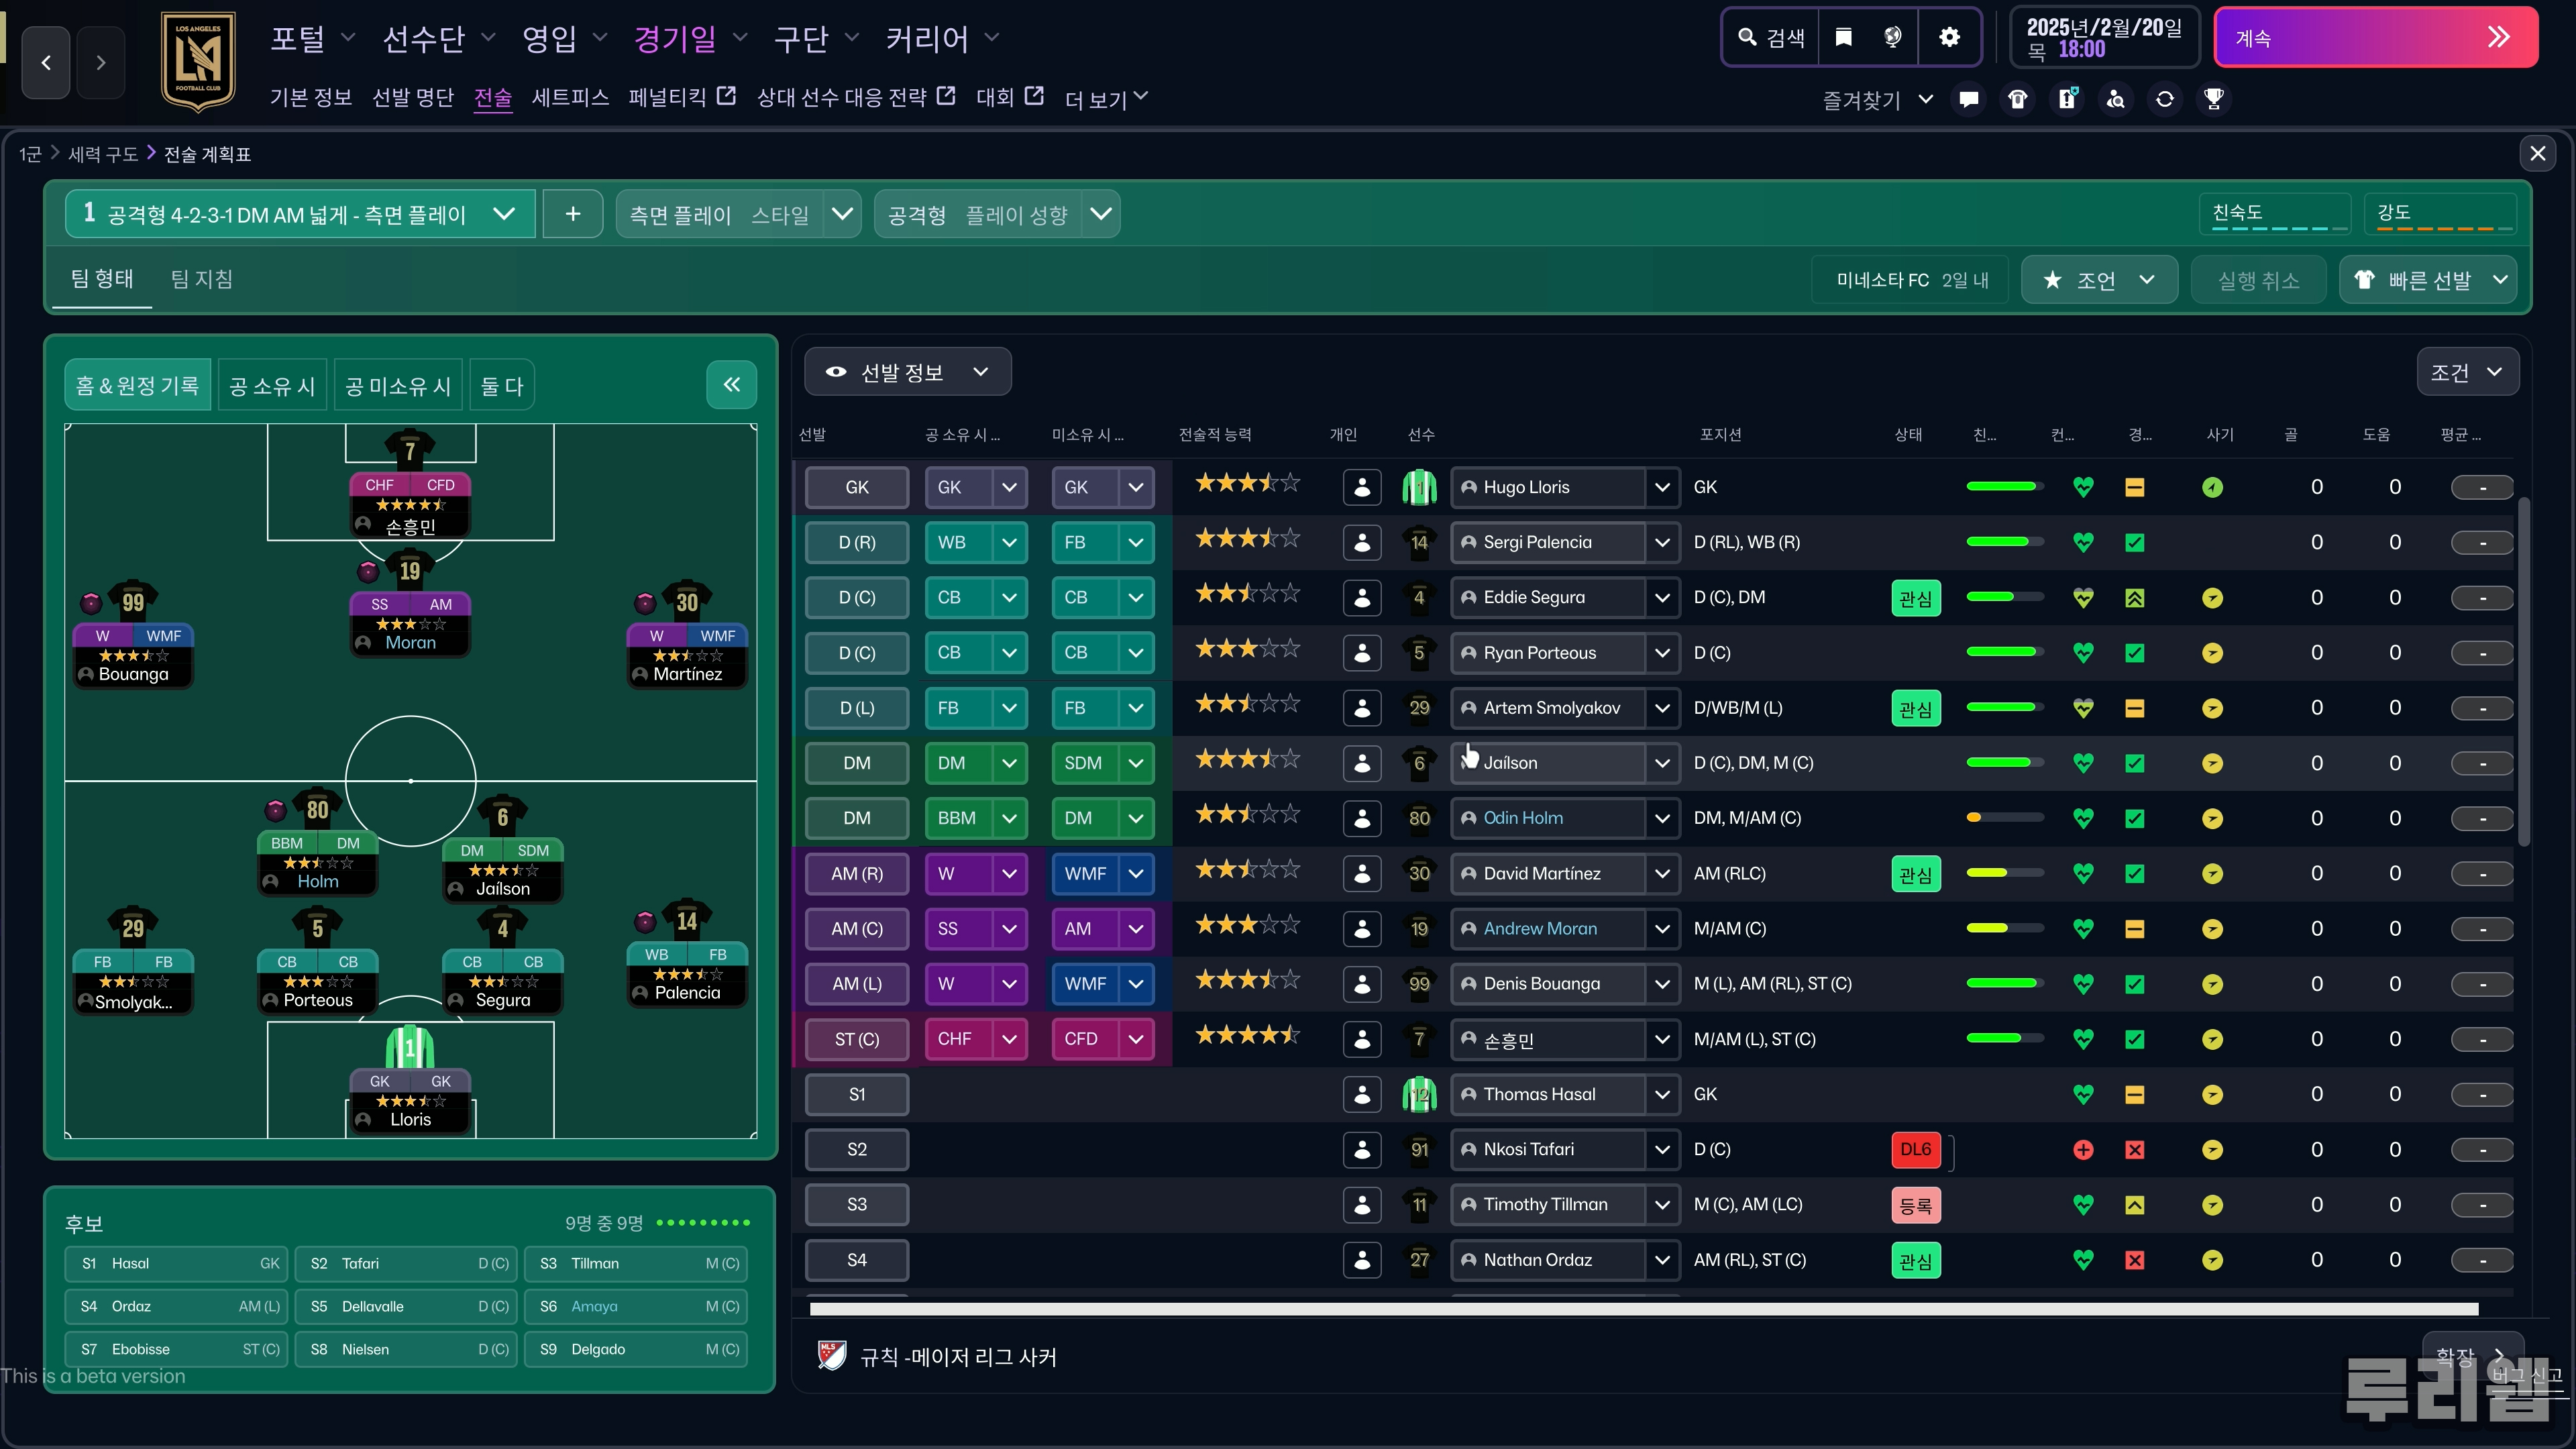Open the 세트피스 menu item

[x=570, y=97]
